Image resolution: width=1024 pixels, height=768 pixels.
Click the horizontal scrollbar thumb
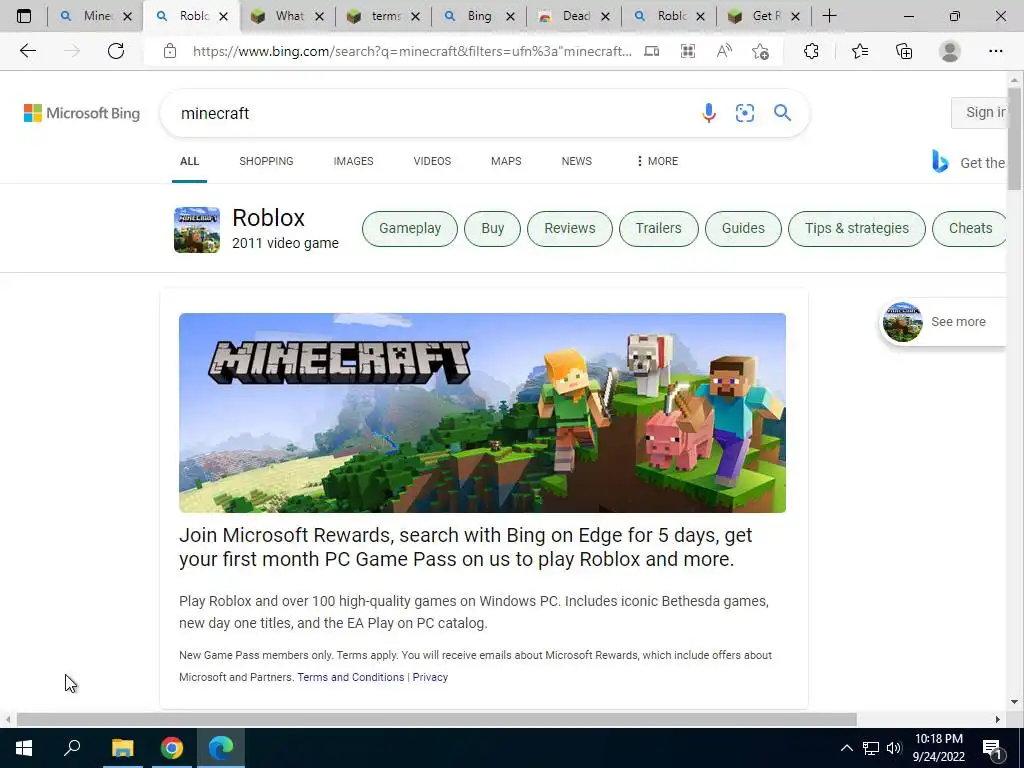click(x=436, y=719)
